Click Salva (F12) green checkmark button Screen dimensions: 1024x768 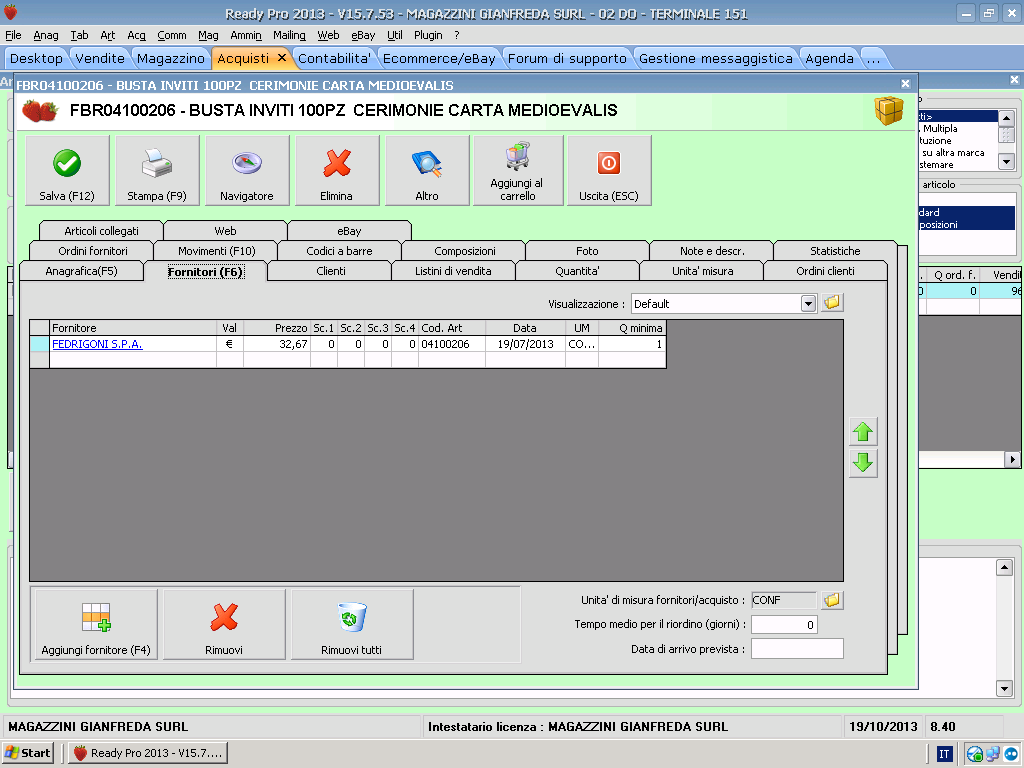coord(67,170)
